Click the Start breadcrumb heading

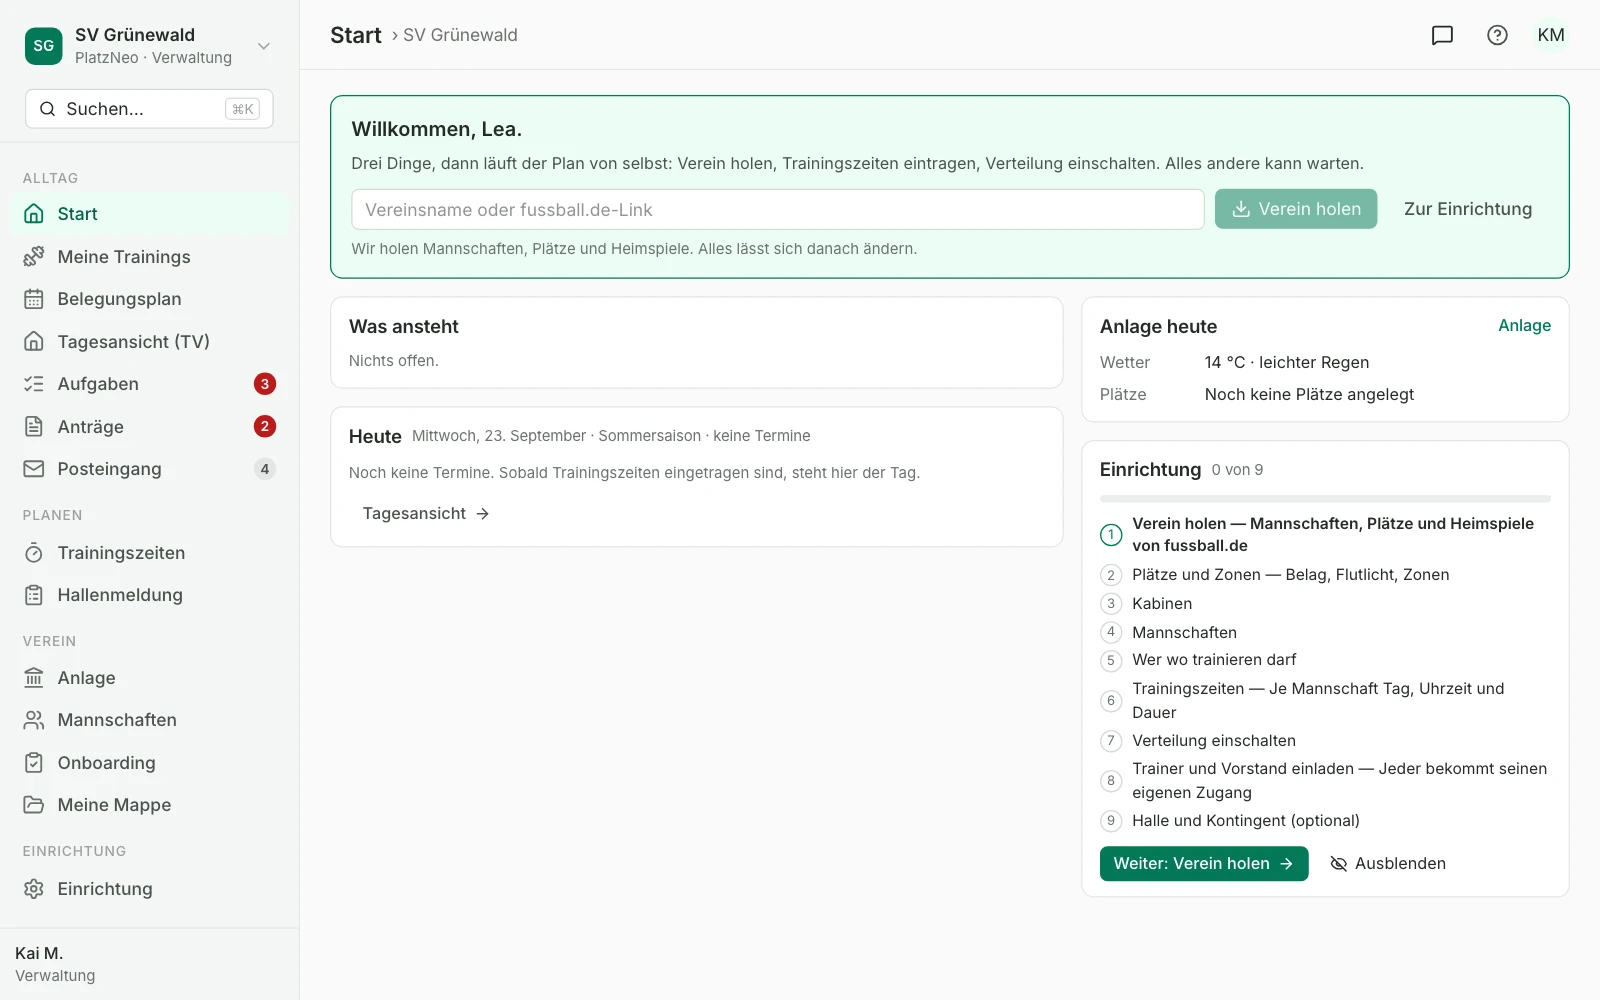[356, 35]
